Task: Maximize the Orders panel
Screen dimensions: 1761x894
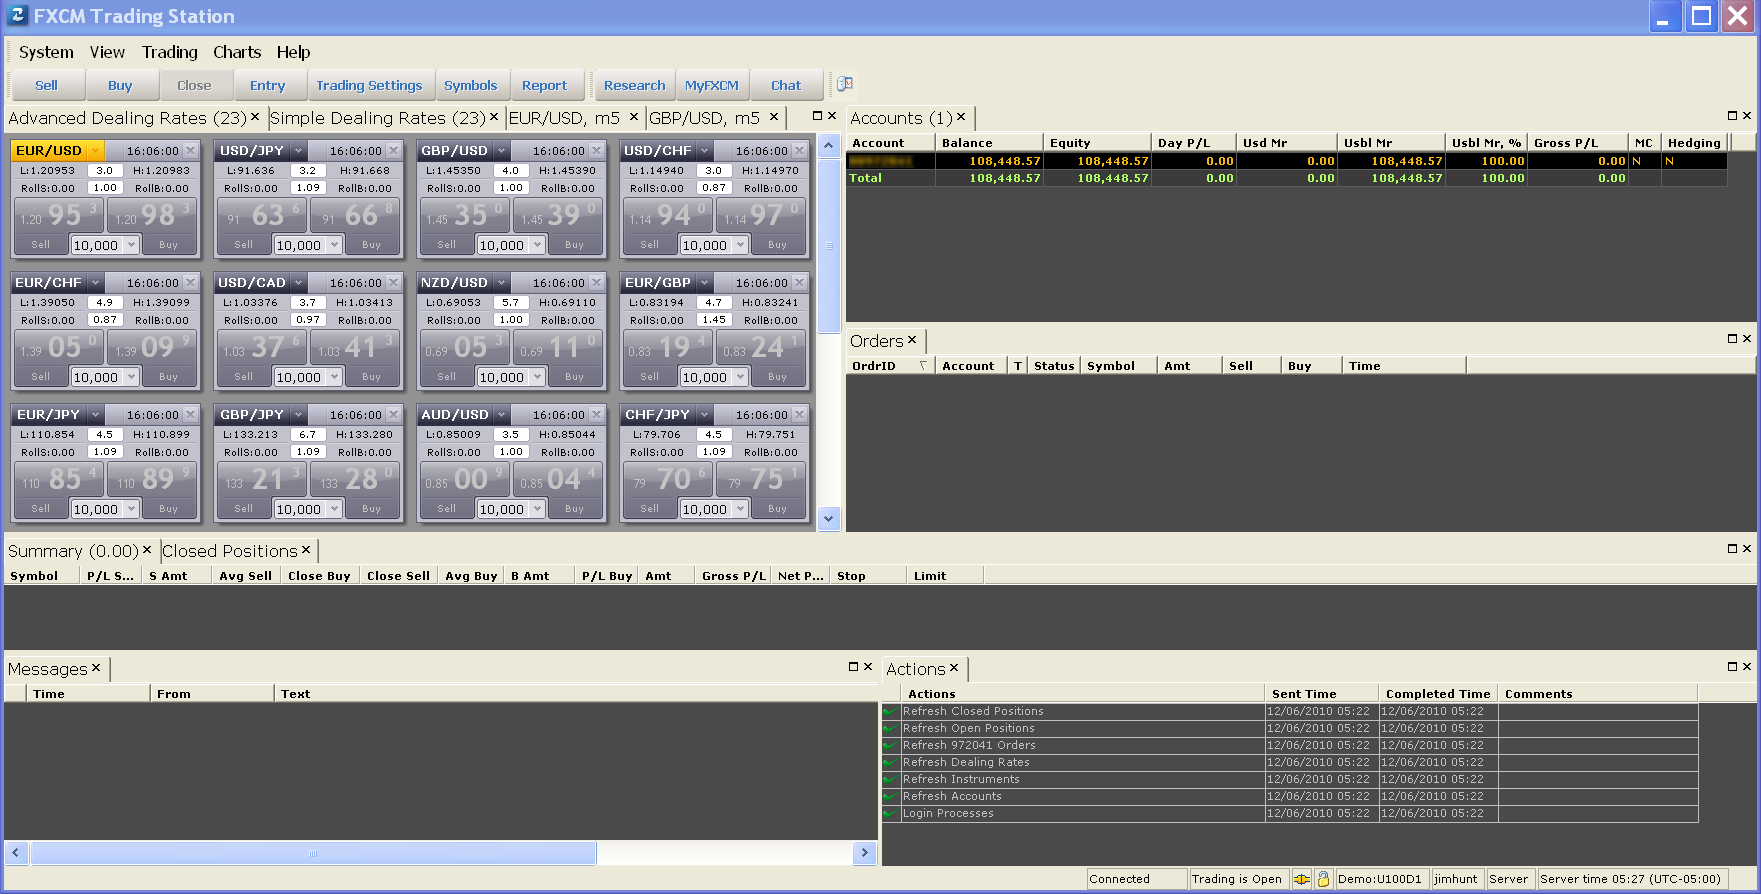Action: [x=1733, y=339]
